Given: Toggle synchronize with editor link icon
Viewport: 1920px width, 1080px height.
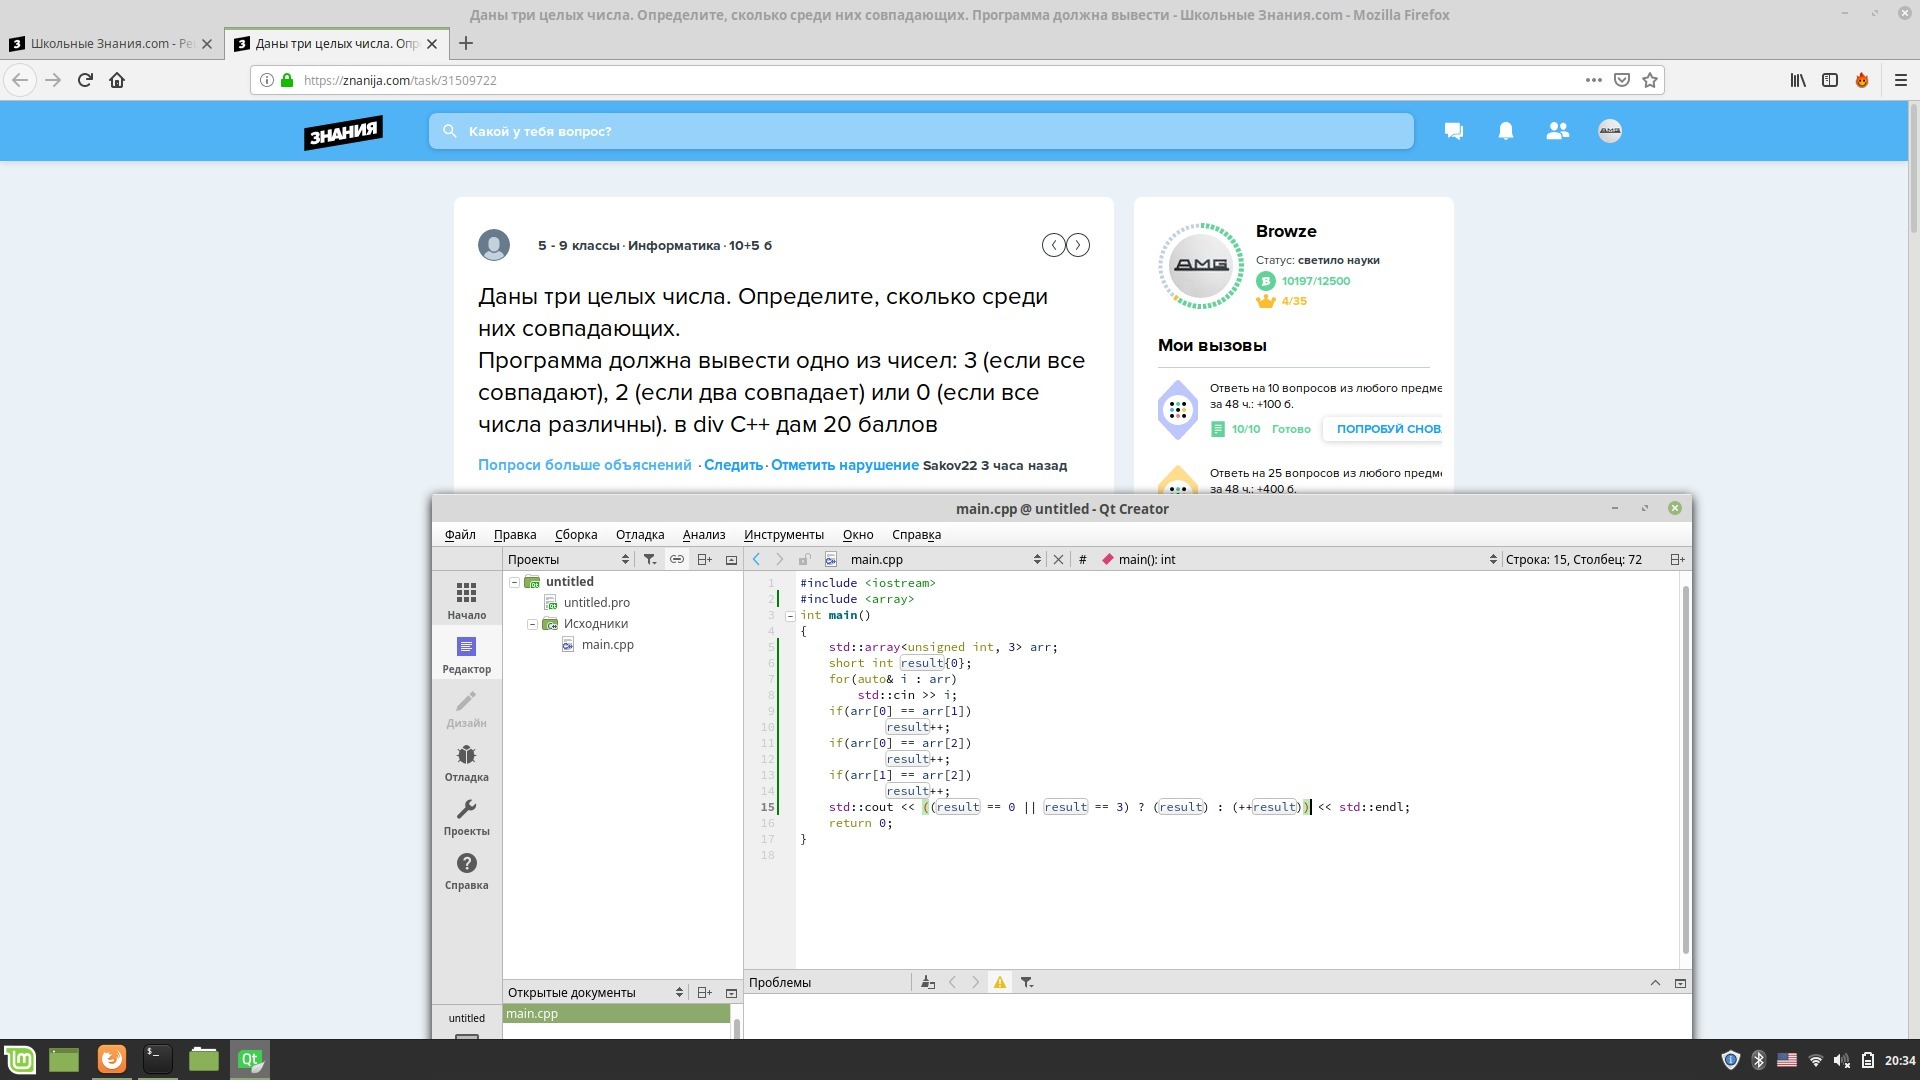Looking at the screenshot, I should pyautogui.click(x=677, y=560).
